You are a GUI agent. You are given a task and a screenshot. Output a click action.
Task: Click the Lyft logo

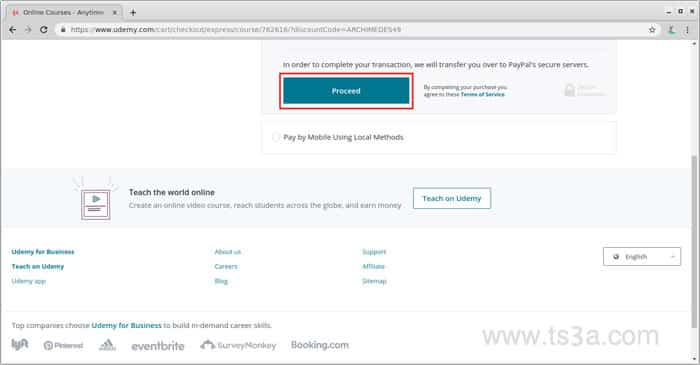[x=20, y=344]
